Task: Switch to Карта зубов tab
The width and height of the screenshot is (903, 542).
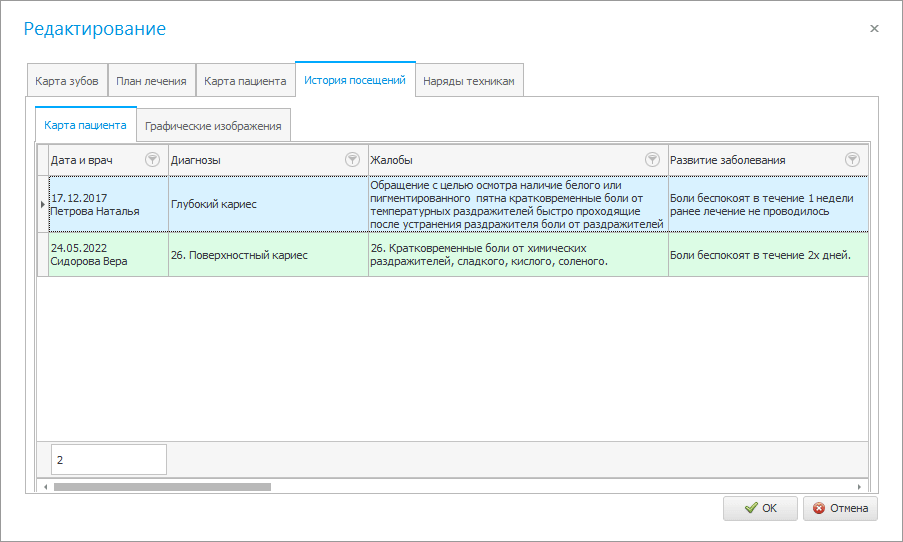Action: coord(66,81)
